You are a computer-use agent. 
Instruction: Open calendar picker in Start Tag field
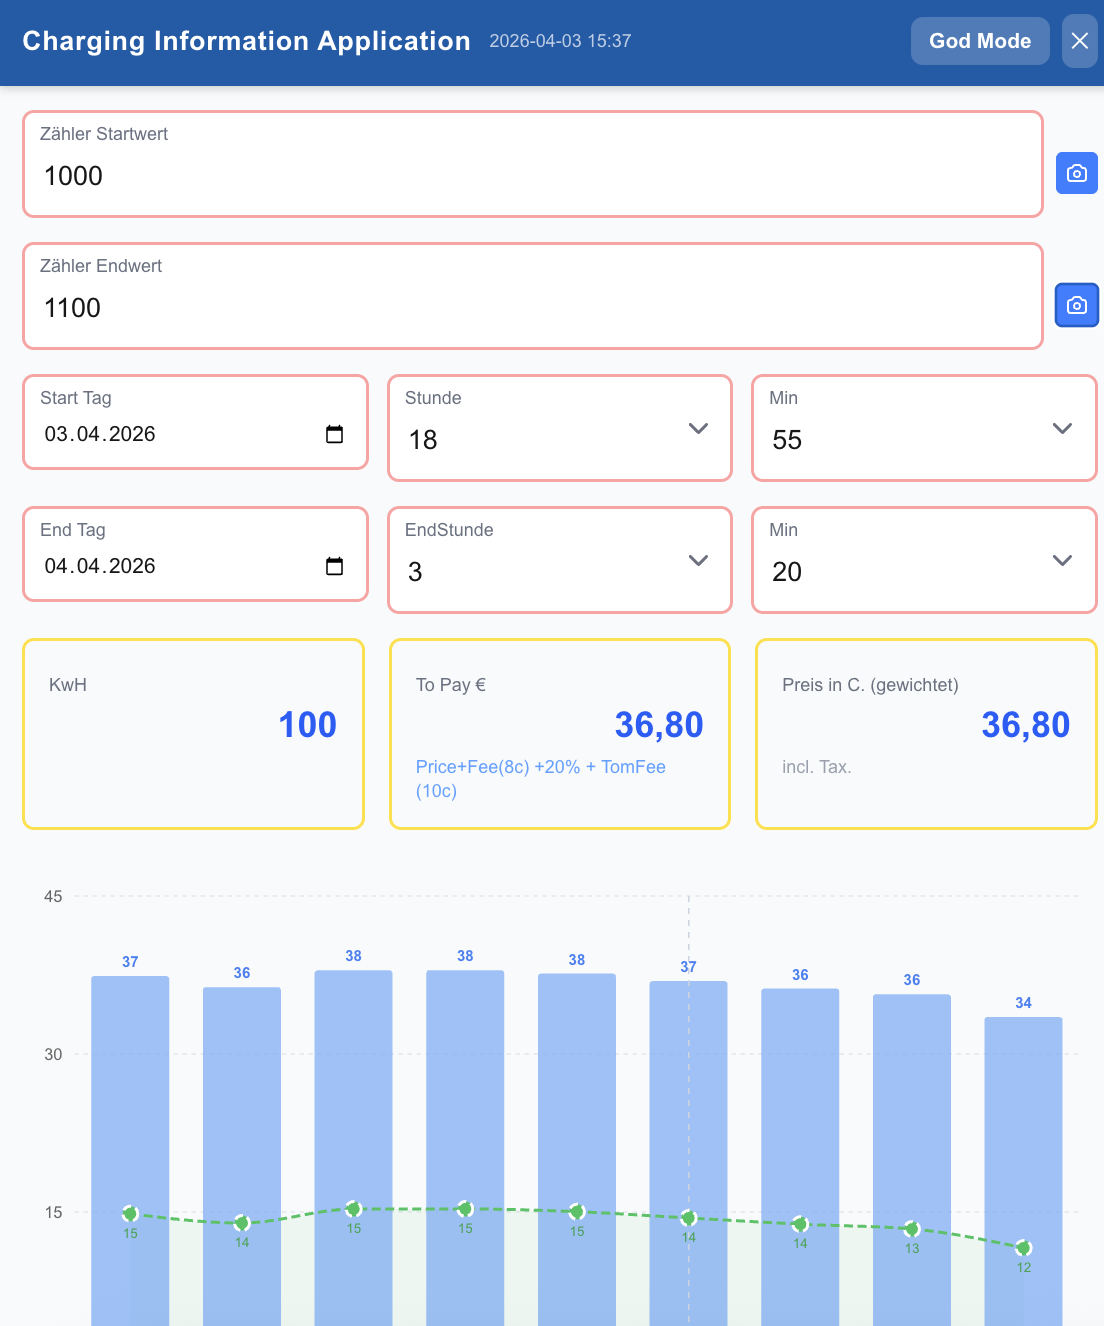pos(334,434)
